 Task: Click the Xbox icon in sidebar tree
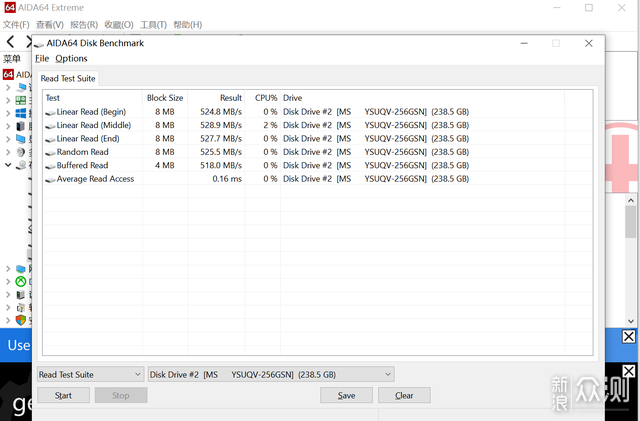[x=21, y=281]
